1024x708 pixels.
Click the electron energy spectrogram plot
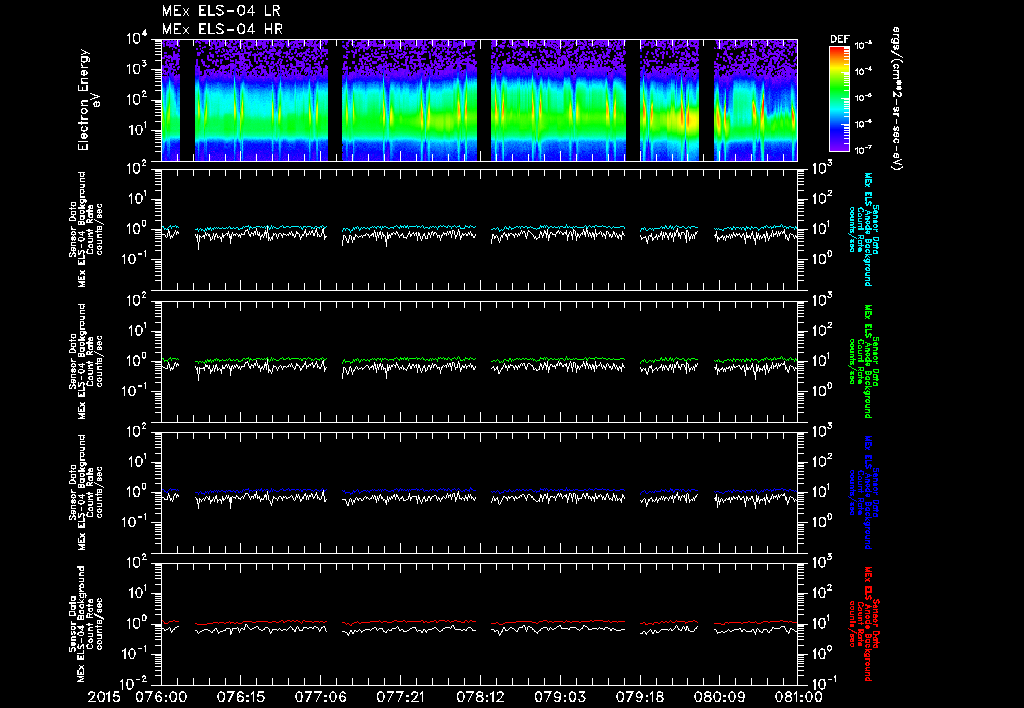[479, 100]
